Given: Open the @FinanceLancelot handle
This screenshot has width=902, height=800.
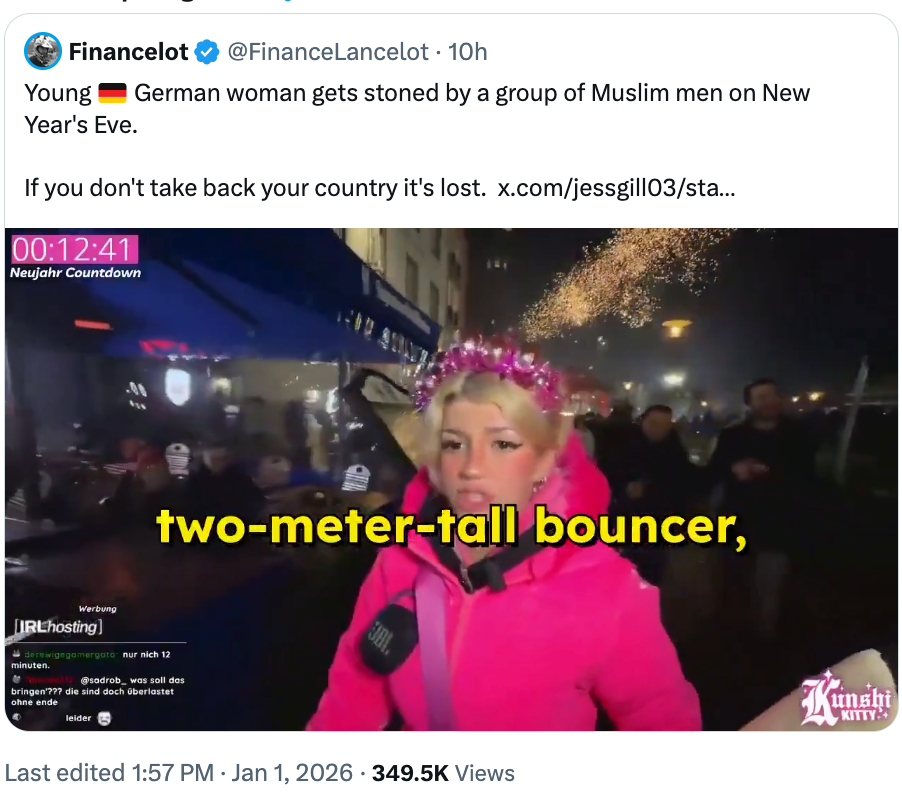Looking at the screenshot, I should point(329,52).
